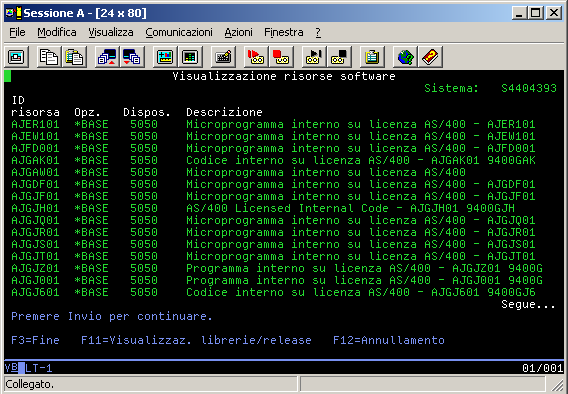This screenshot has height=394, width=568.
Task: Click the green cursor block at screen top-left
Action: pyautogui.click(x=8, y=76)
